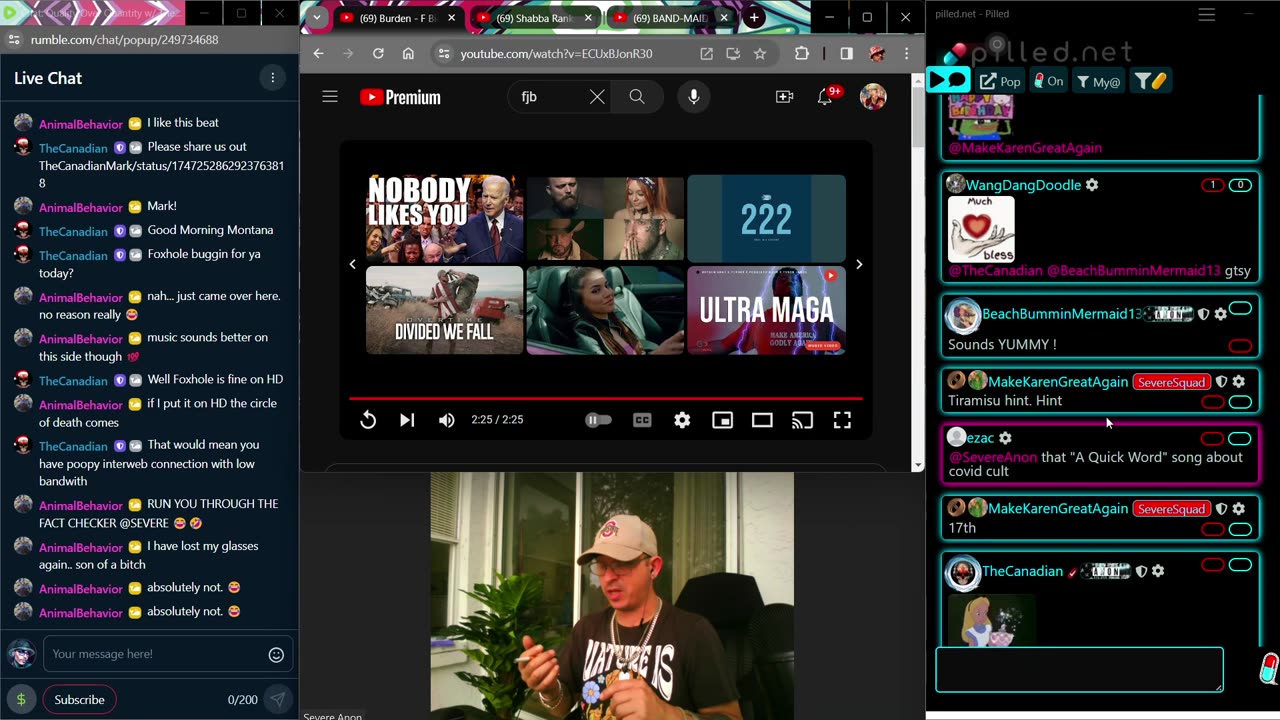The height and width of the screenshot is (720, 1280).
Task: Click the Rumble Subscribe button
Action: (79, 700)
